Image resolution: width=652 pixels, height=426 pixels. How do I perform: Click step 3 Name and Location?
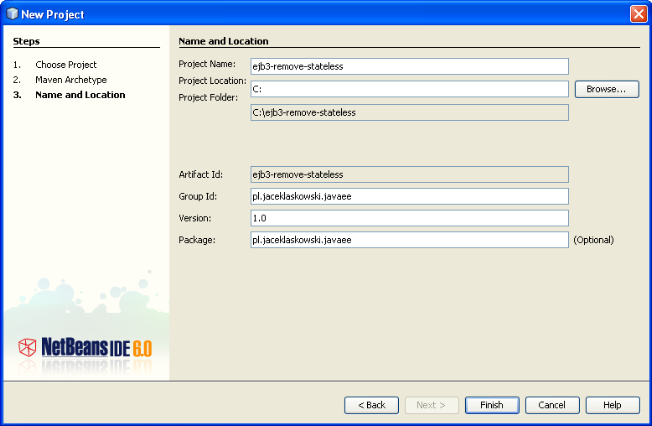pyautogui.click(x=80, y=95)
